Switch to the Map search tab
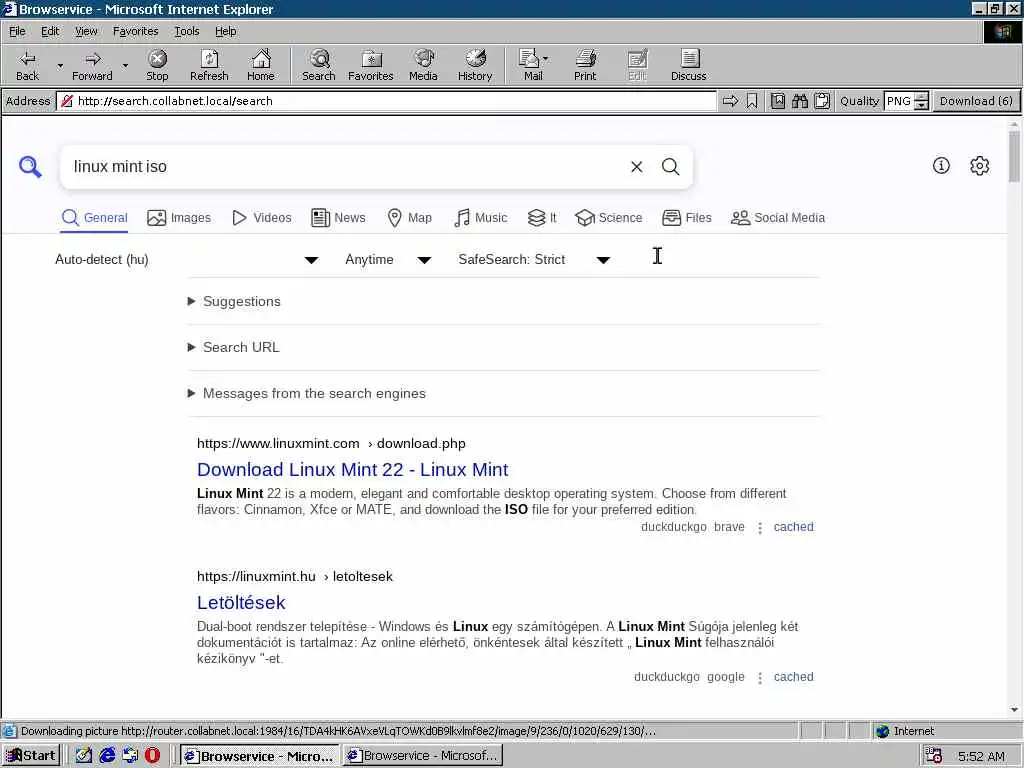The height and width of the screenshot is (768, 1024). pyautogui.click(x=409, y=217)
